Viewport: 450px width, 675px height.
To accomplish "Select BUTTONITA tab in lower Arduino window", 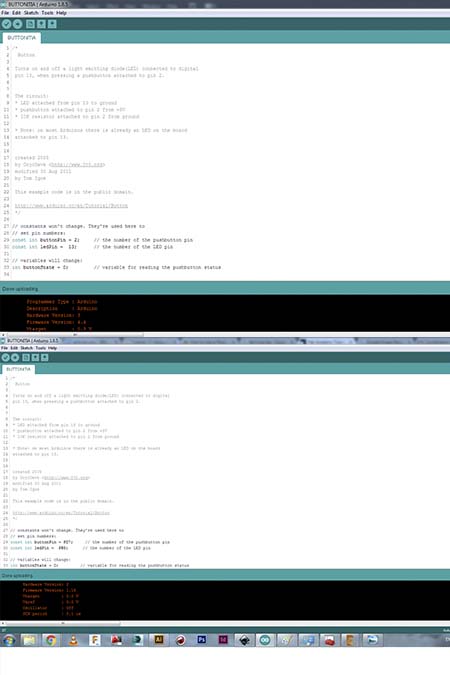I will (19, 369).
